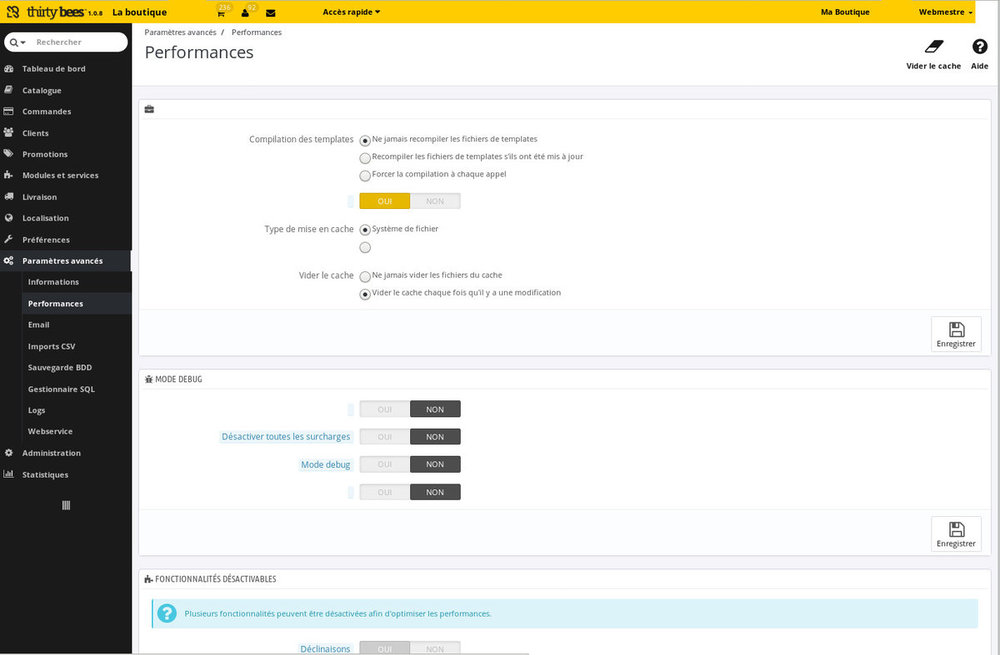Go to Gestionnaire SQL submenu item
Image resolution: width=1000 pixels, height=655 pixels.
(x=61, y=389)
